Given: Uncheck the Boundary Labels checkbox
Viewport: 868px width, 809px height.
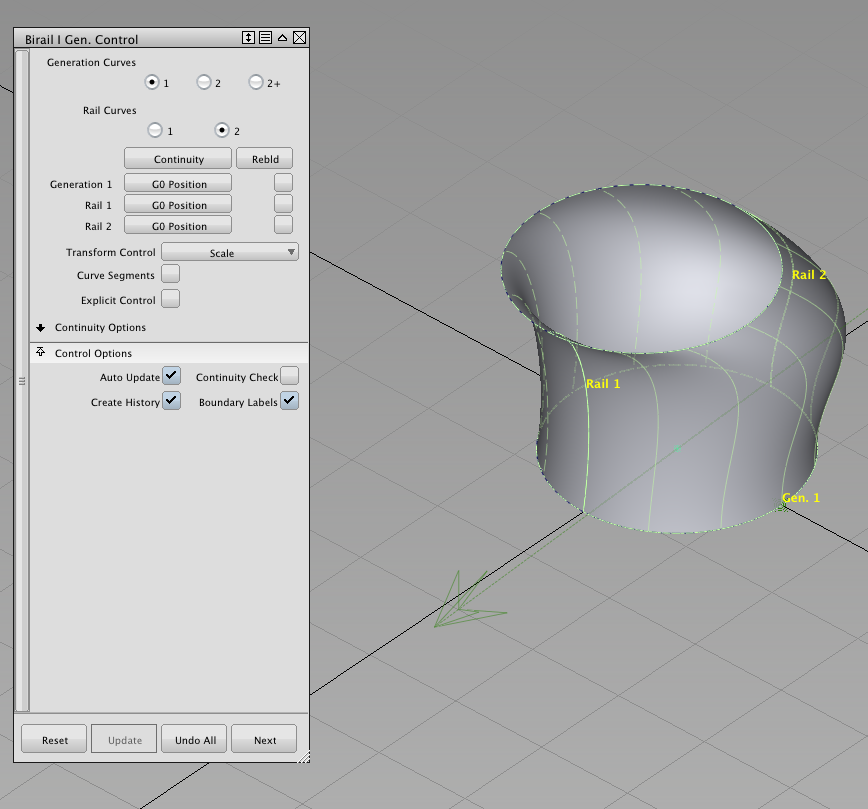Looking at the screenshot, I should [x=289, y=401].
